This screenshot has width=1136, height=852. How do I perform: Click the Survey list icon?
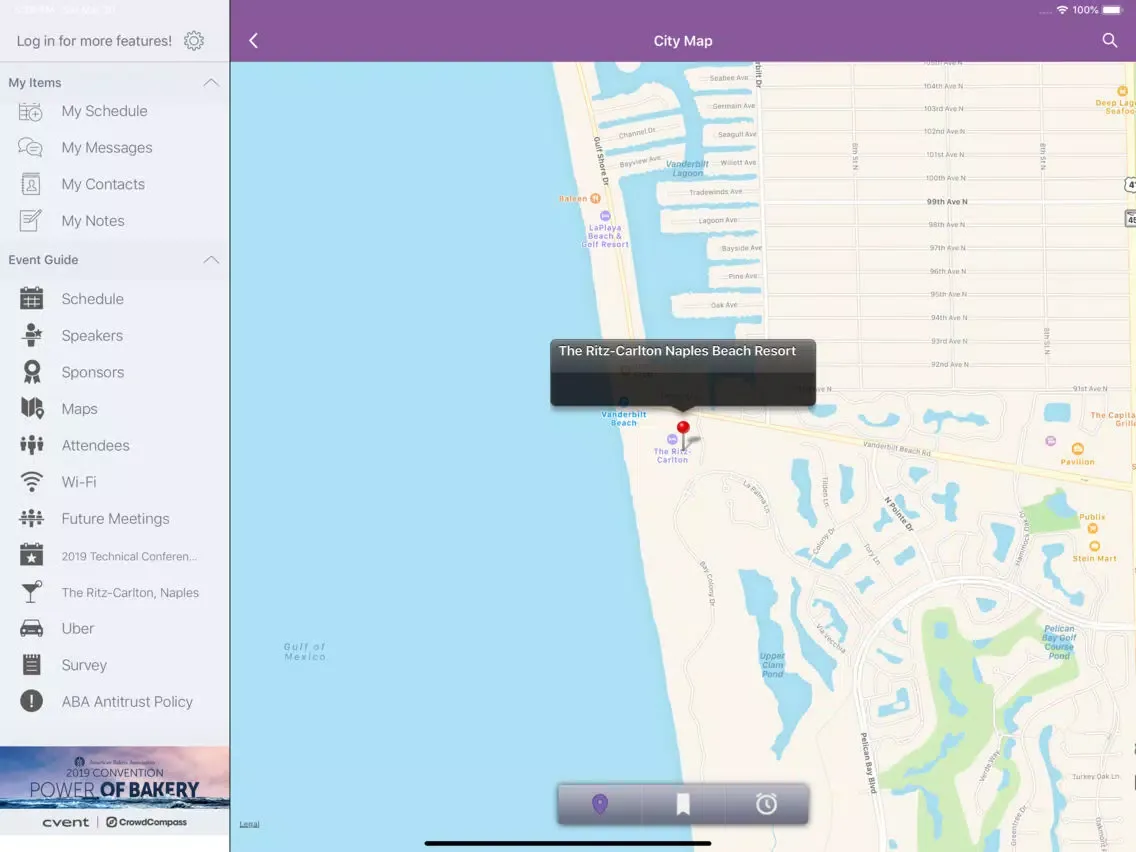(x=32, y=664)
